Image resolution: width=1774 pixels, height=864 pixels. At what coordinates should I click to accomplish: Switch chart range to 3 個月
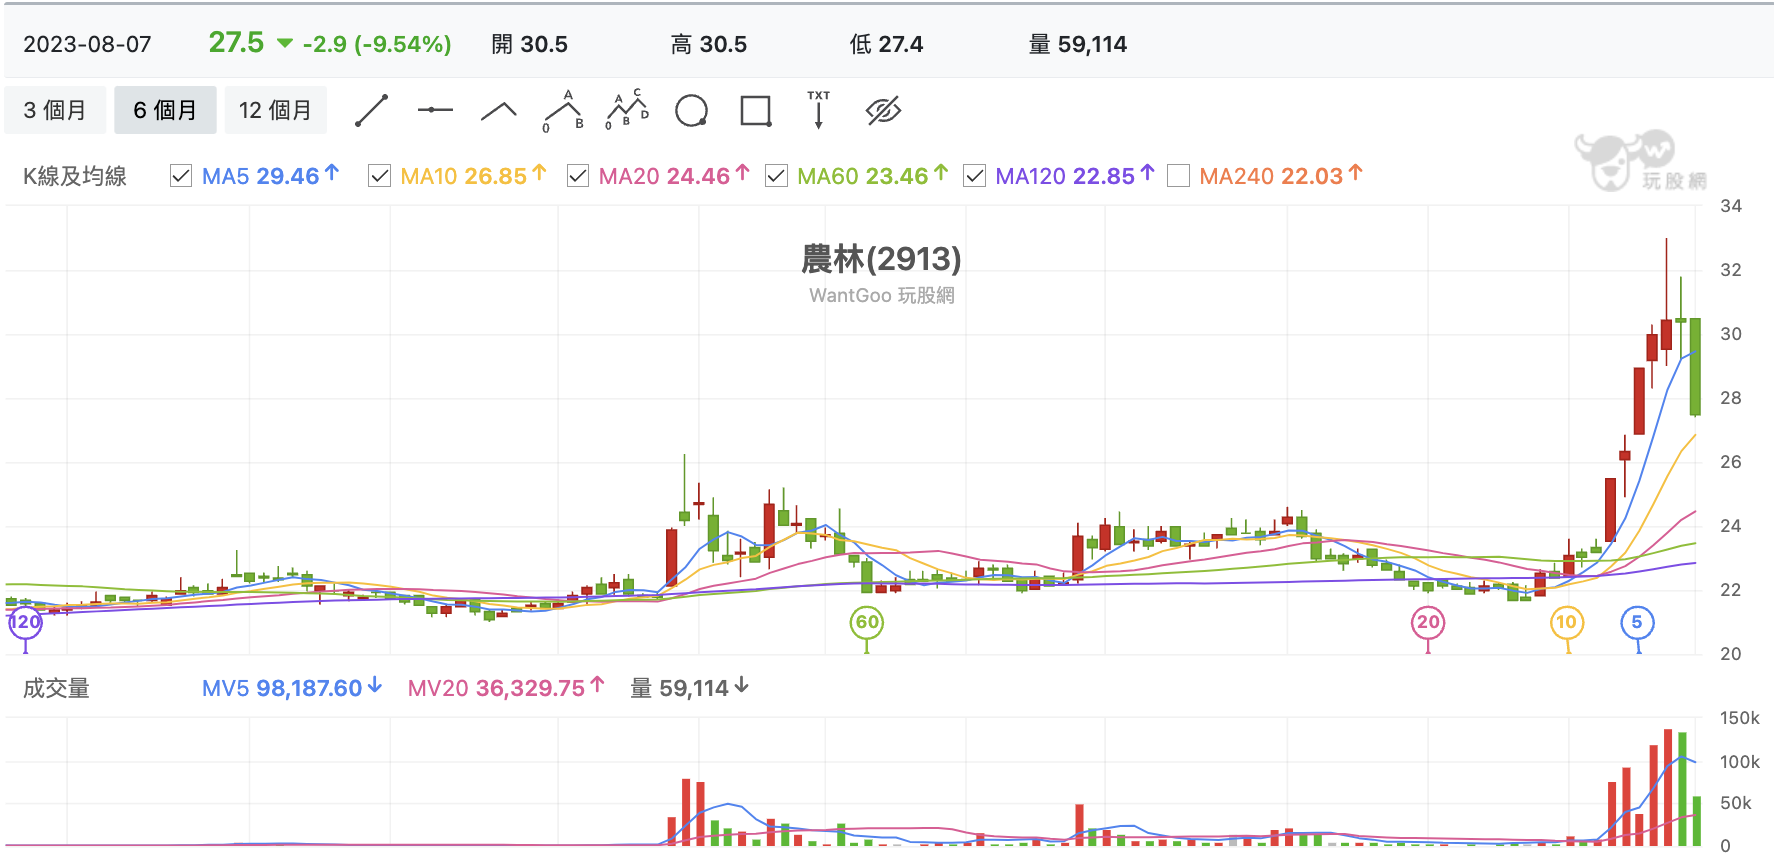pyautogui.click(x=55, y=110)
